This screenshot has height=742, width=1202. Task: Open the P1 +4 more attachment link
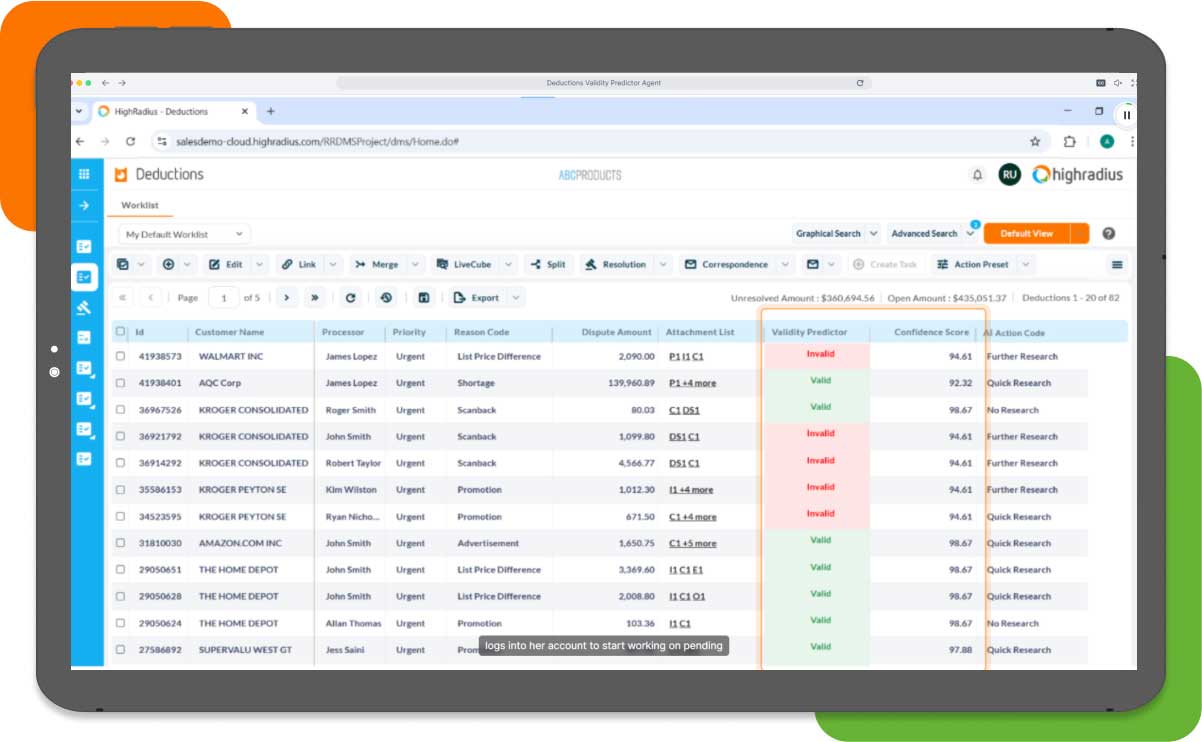pos(692,383)
